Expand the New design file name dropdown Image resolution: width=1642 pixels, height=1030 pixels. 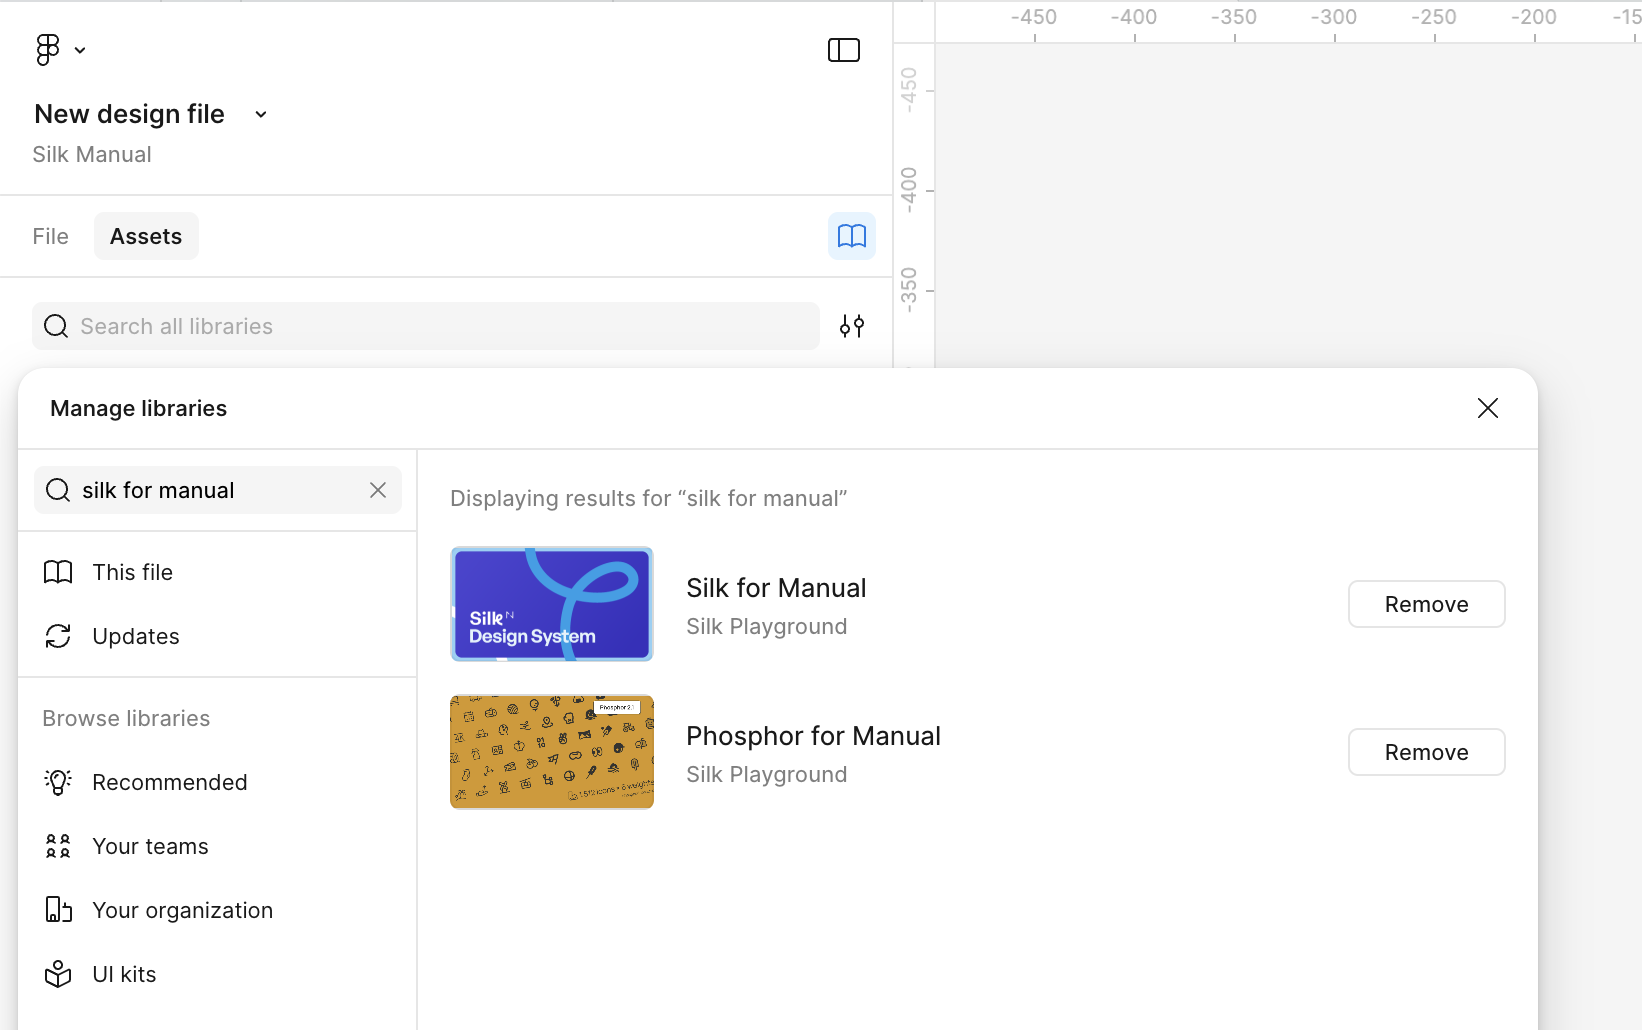point(261,114)
